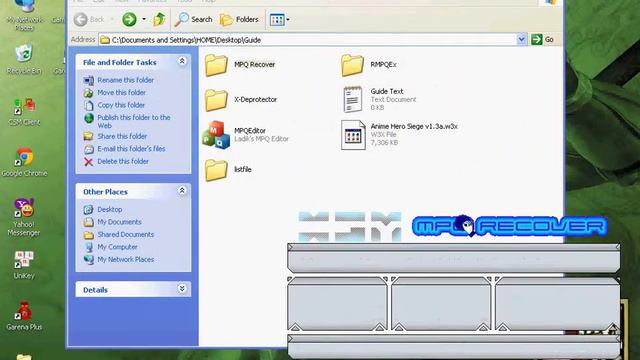Open the Forward button history dropdown arrow
This screenshot has width=640, height=360.
pyautogui.click(x=144, y=19)
